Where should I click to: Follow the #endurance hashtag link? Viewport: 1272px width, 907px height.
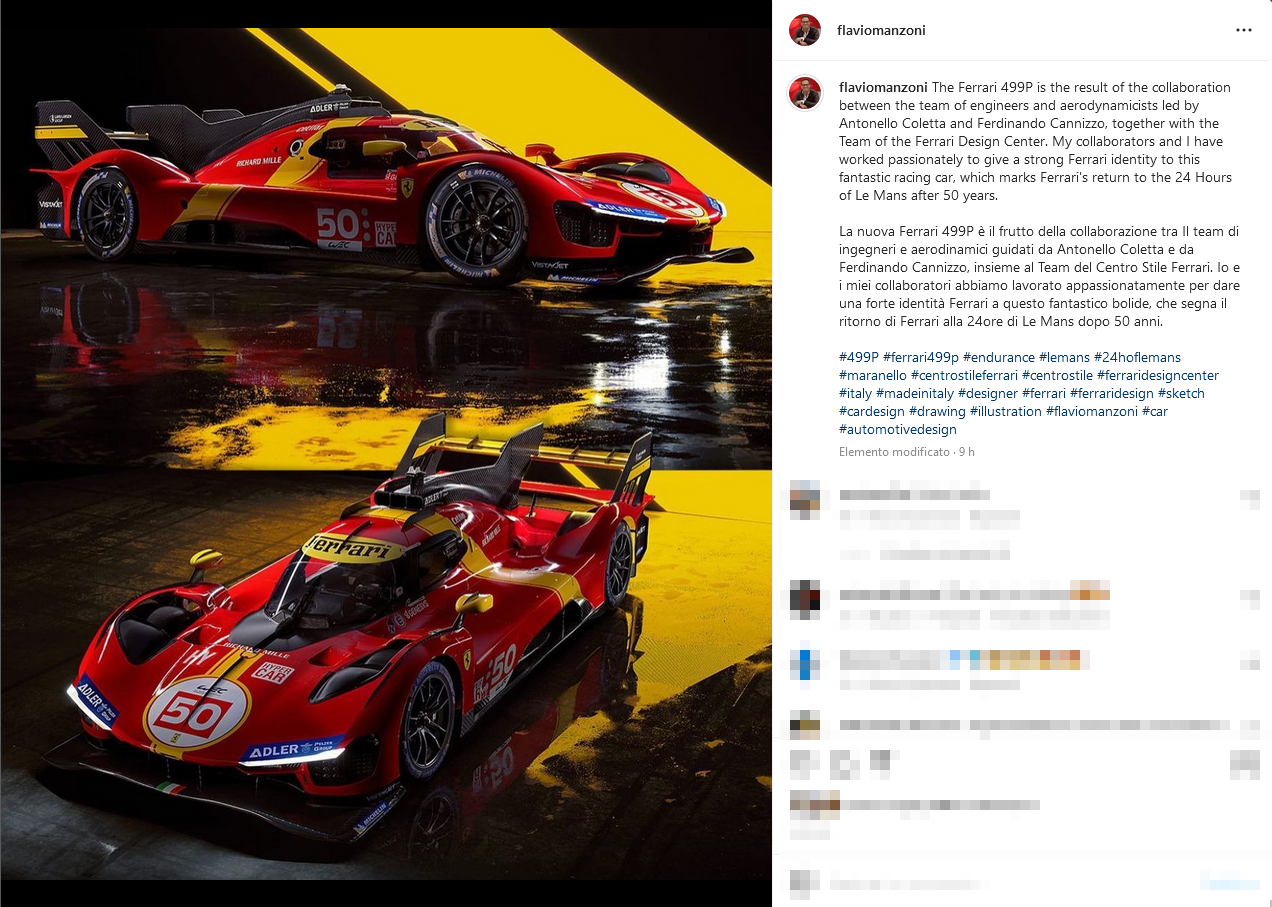tap(998, 357)
